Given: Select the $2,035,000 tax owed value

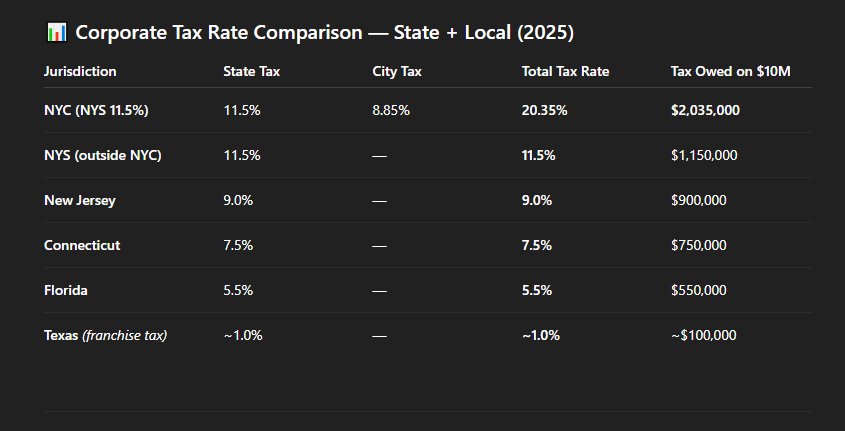Looking at the screenshot, I should pos(705,110).
